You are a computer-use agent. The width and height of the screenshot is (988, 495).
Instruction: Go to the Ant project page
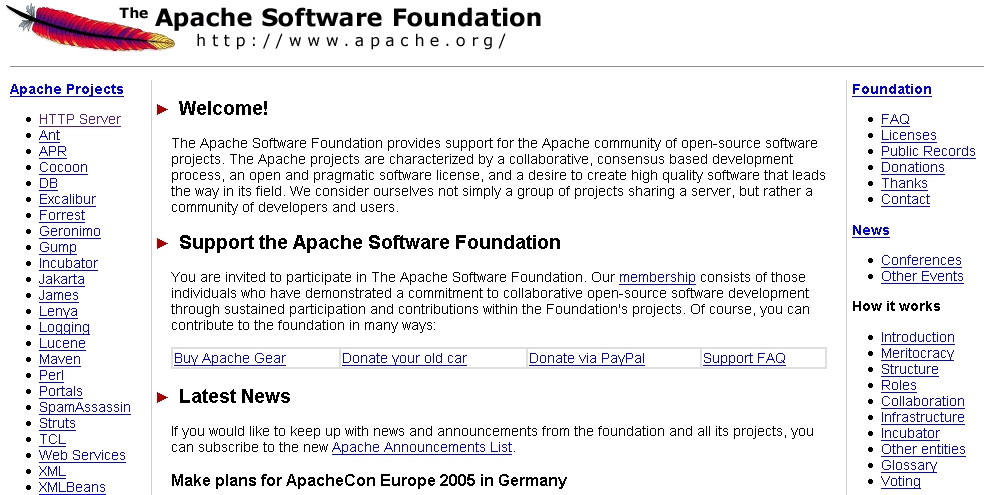[x=49, y=135]
